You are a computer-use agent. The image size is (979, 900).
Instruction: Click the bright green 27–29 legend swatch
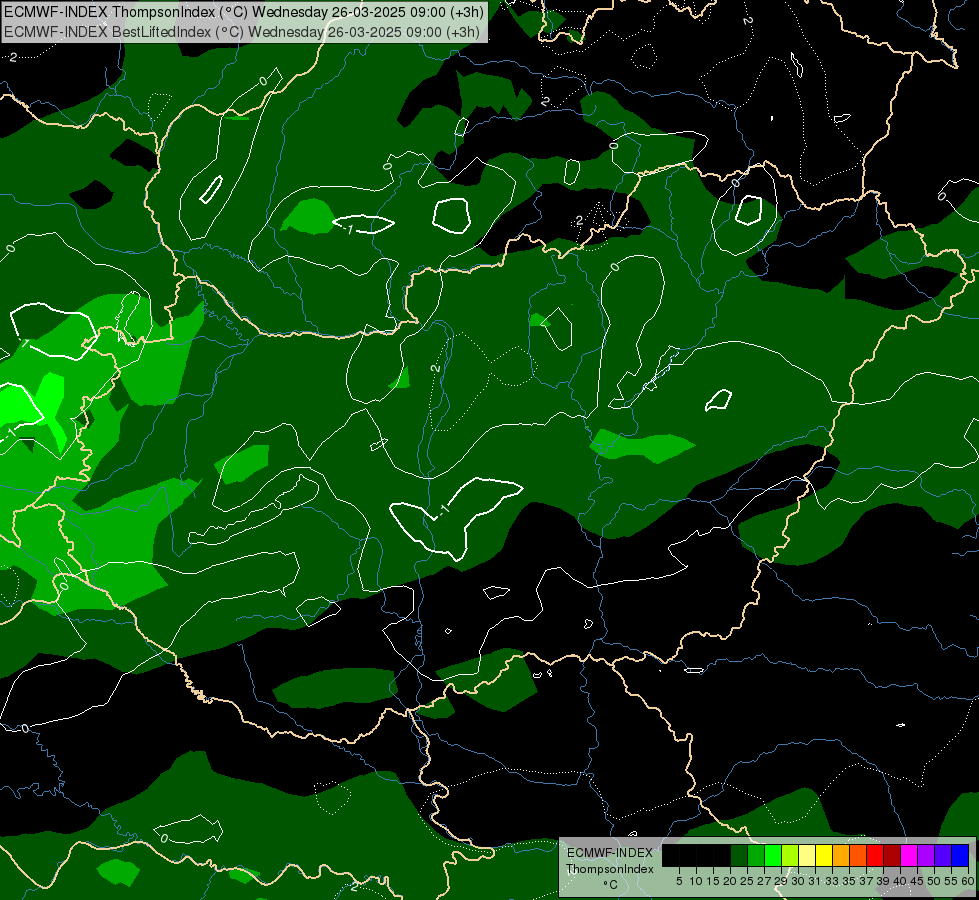[773, 855]
